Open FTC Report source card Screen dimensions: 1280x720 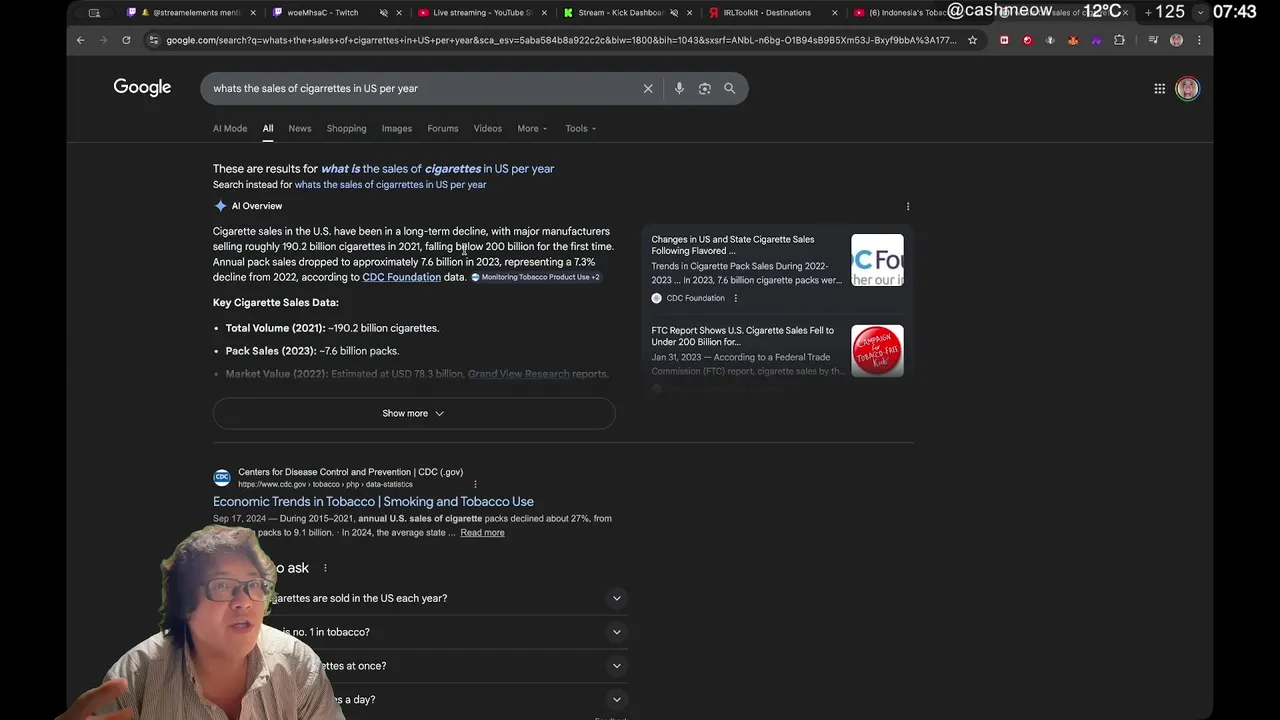(x=742, y=336)
